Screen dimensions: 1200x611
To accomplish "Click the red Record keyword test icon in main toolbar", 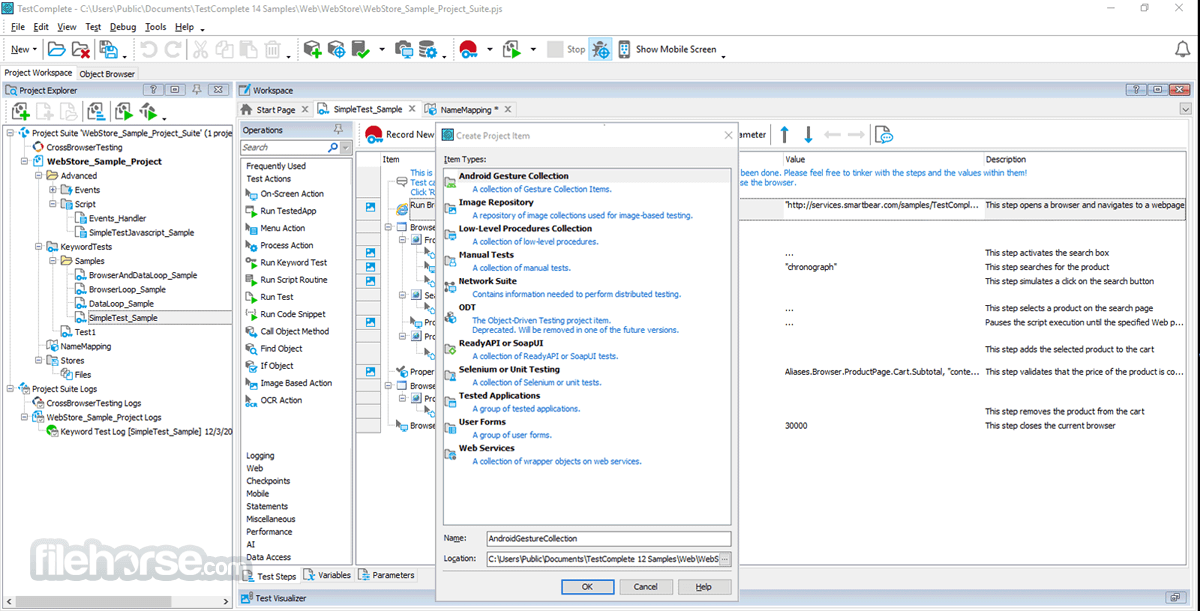I will [468, 49].
